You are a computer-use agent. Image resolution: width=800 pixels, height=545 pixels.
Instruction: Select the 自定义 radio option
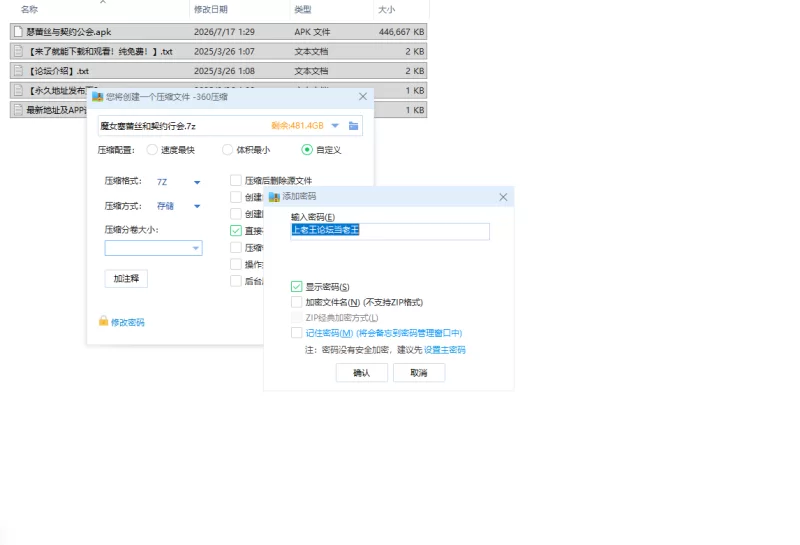point(307,150)
